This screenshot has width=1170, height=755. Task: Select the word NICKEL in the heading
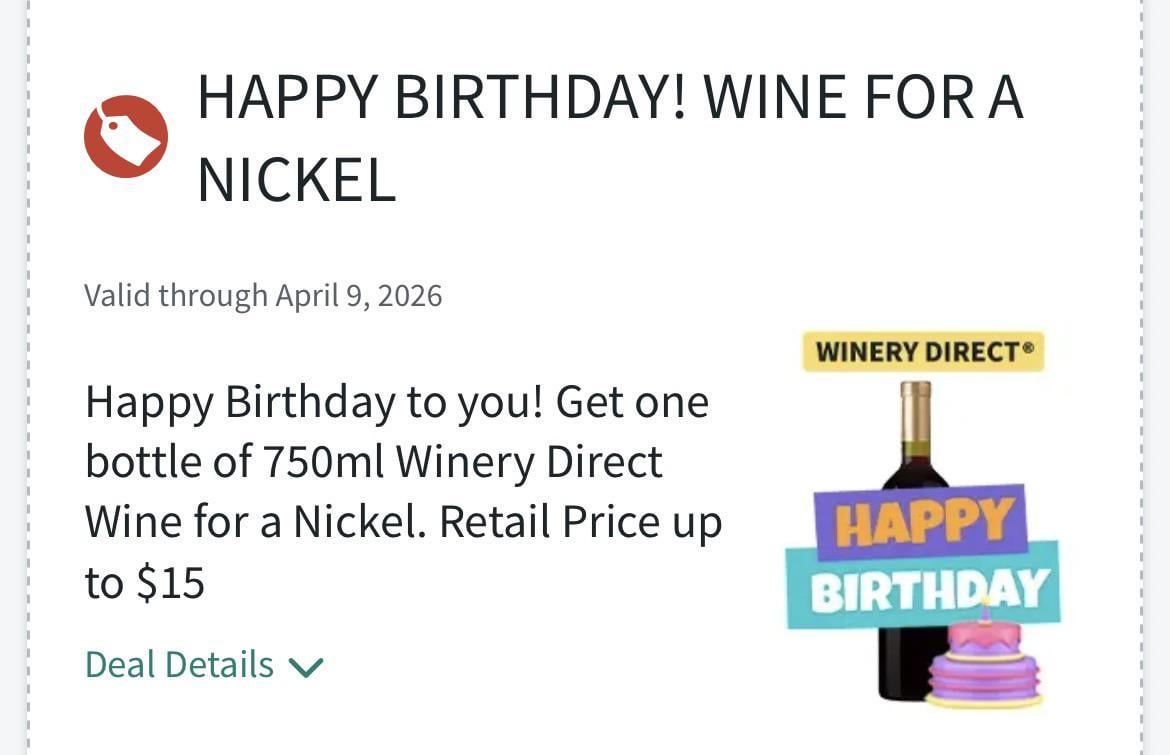pos(297,180)
